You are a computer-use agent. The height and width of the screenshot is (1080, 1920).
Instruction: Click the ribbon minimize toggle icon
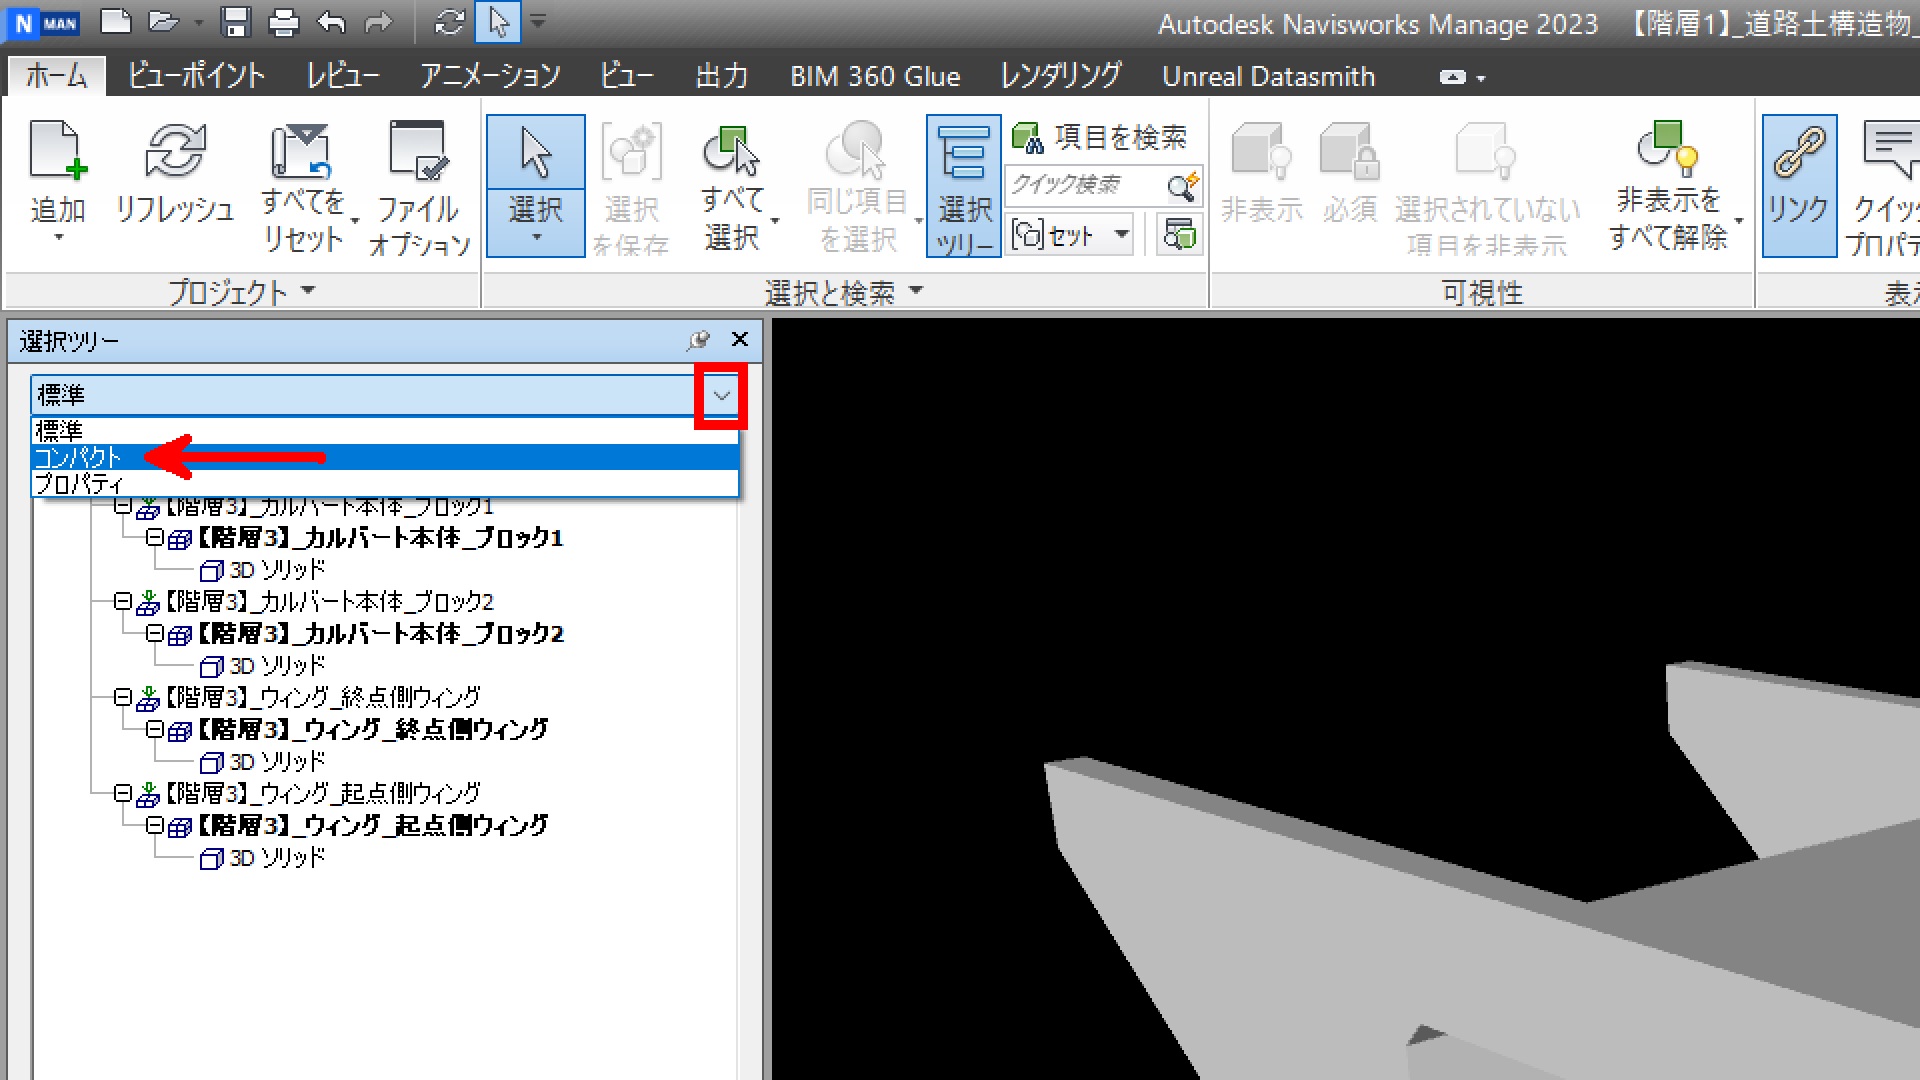(1453, 77)
